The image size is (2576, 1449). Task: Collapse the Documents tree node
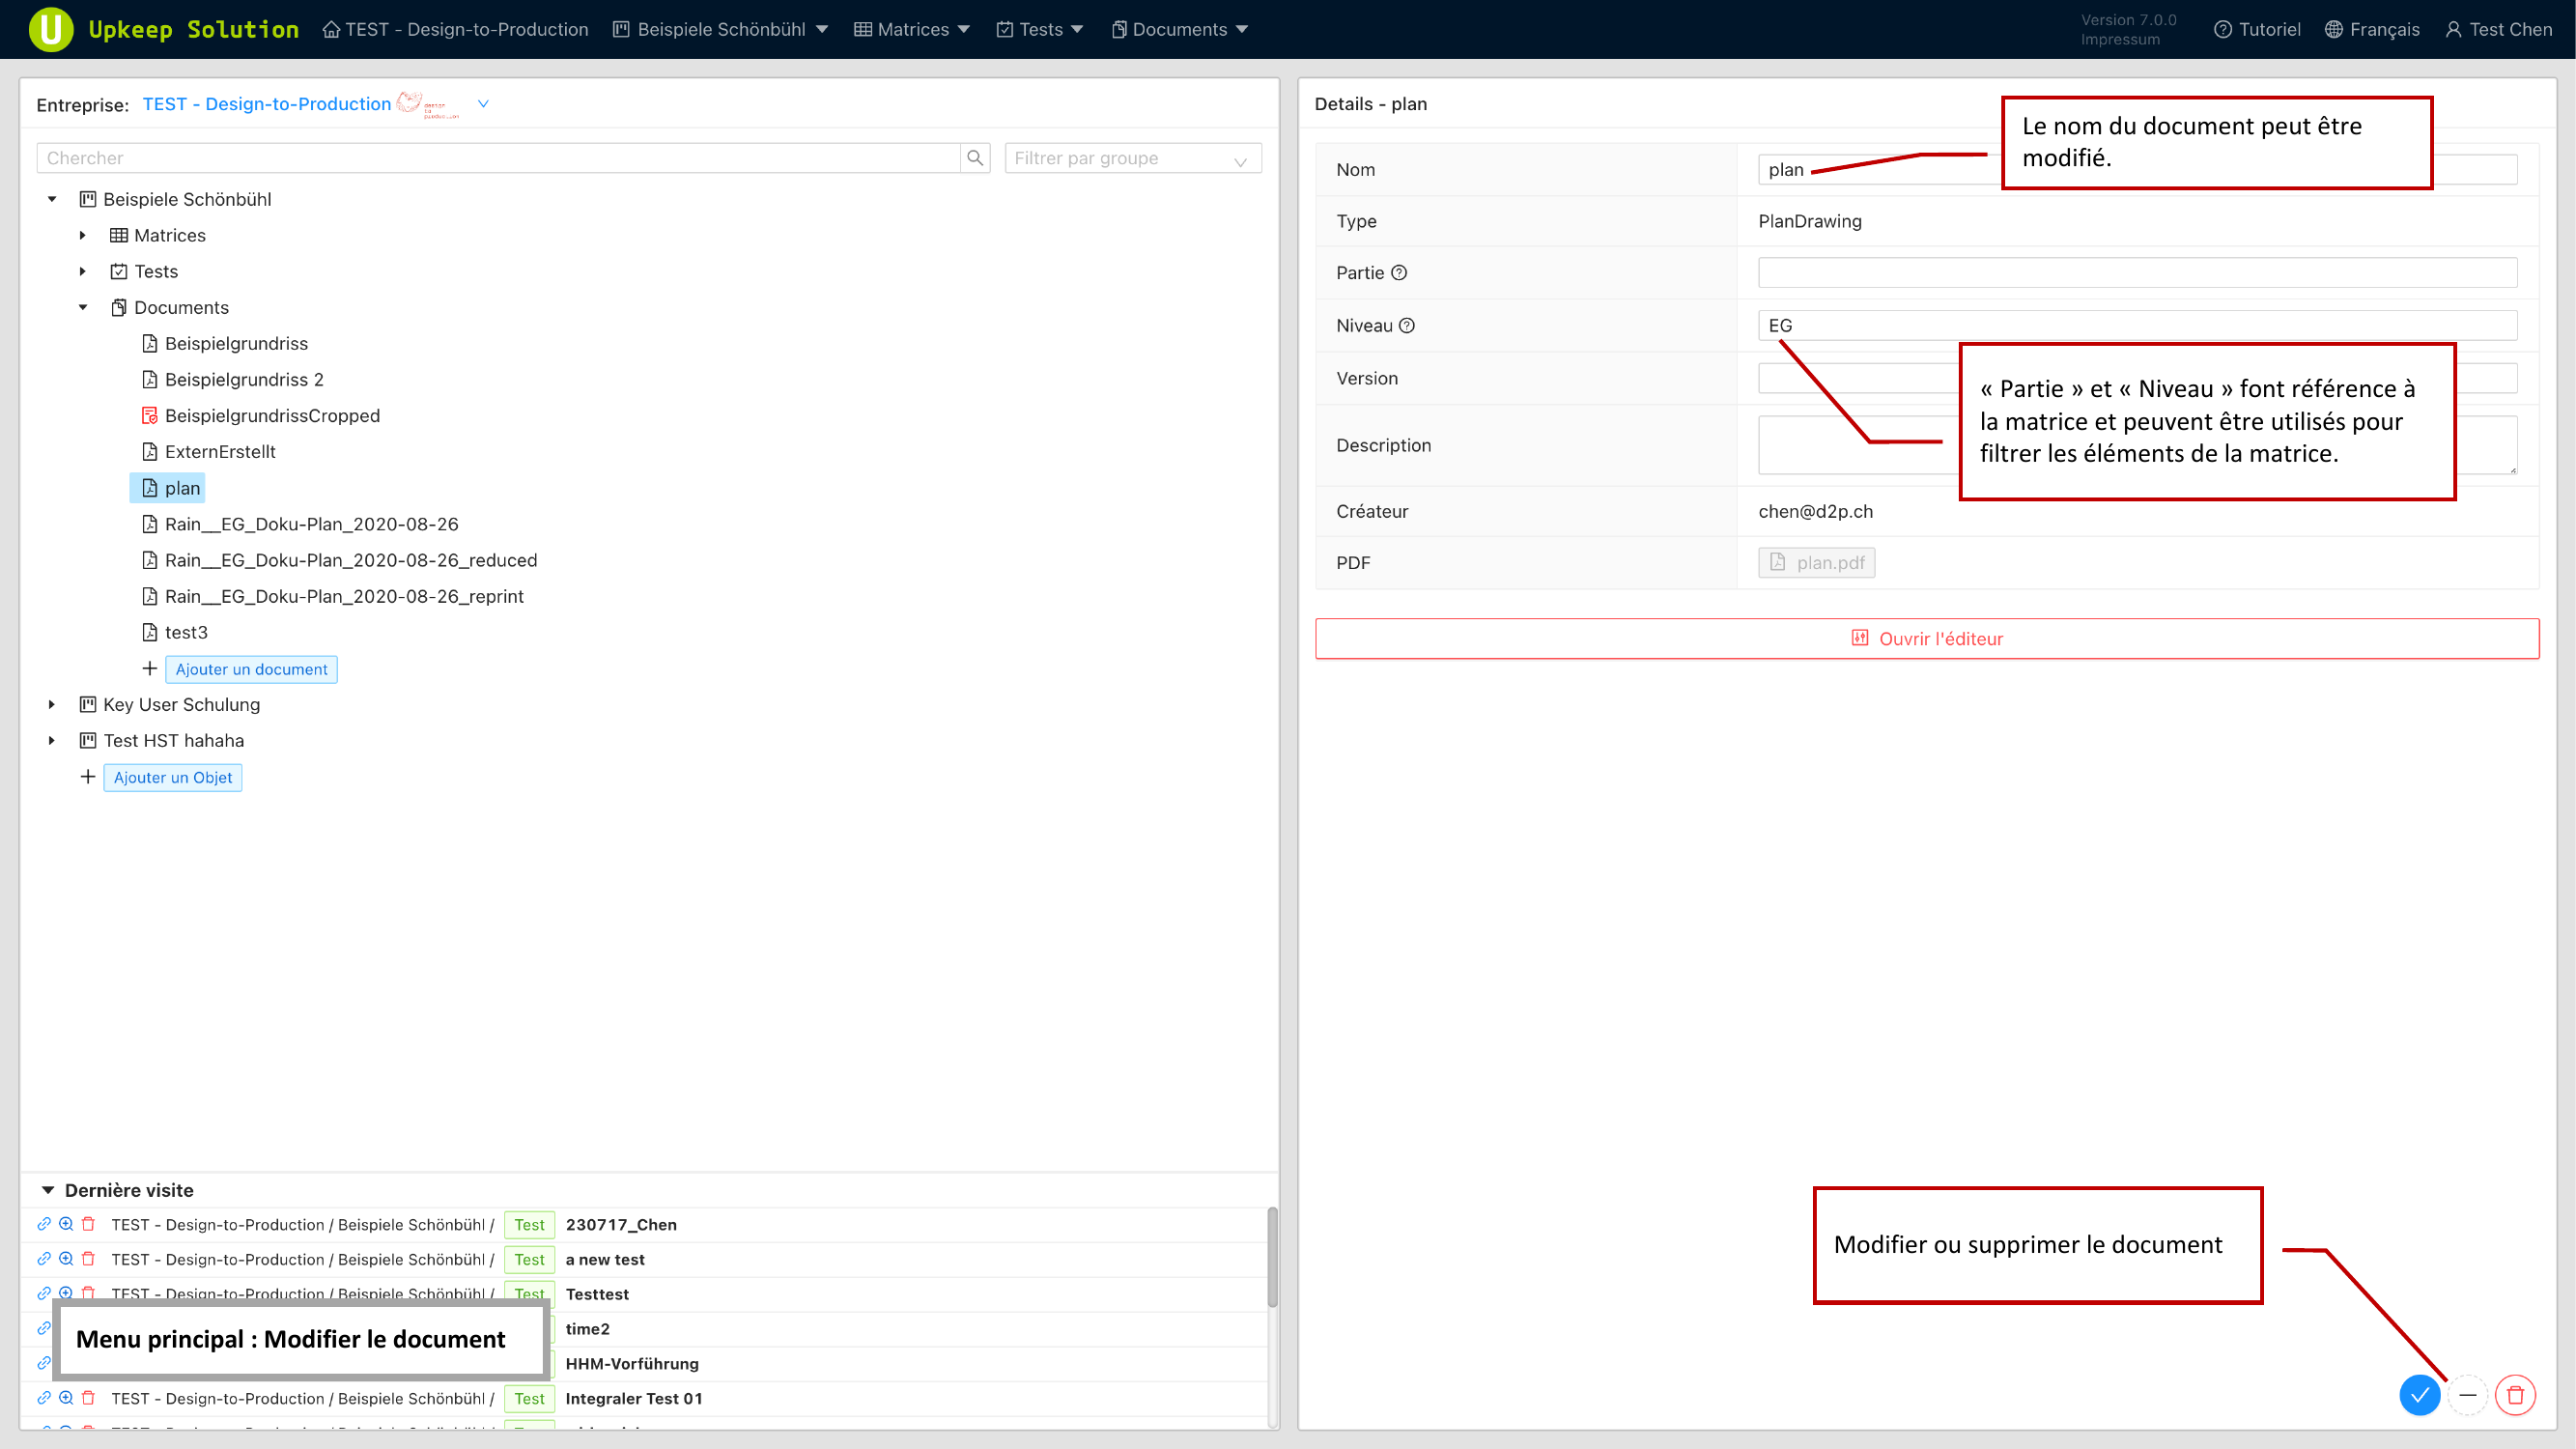(x=83, y=307)
